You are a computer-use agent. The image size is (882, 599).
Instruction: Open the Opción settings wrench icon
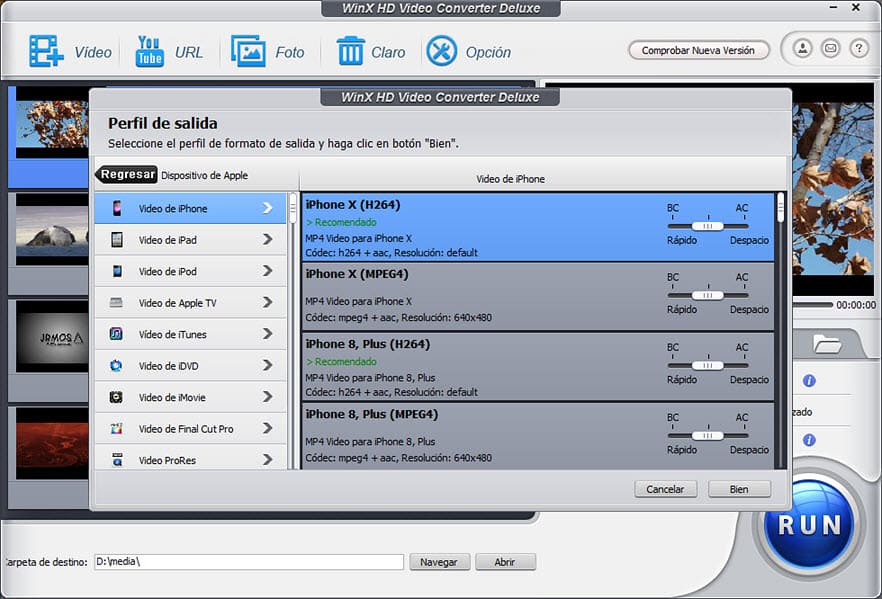click(x=442, y=51)
